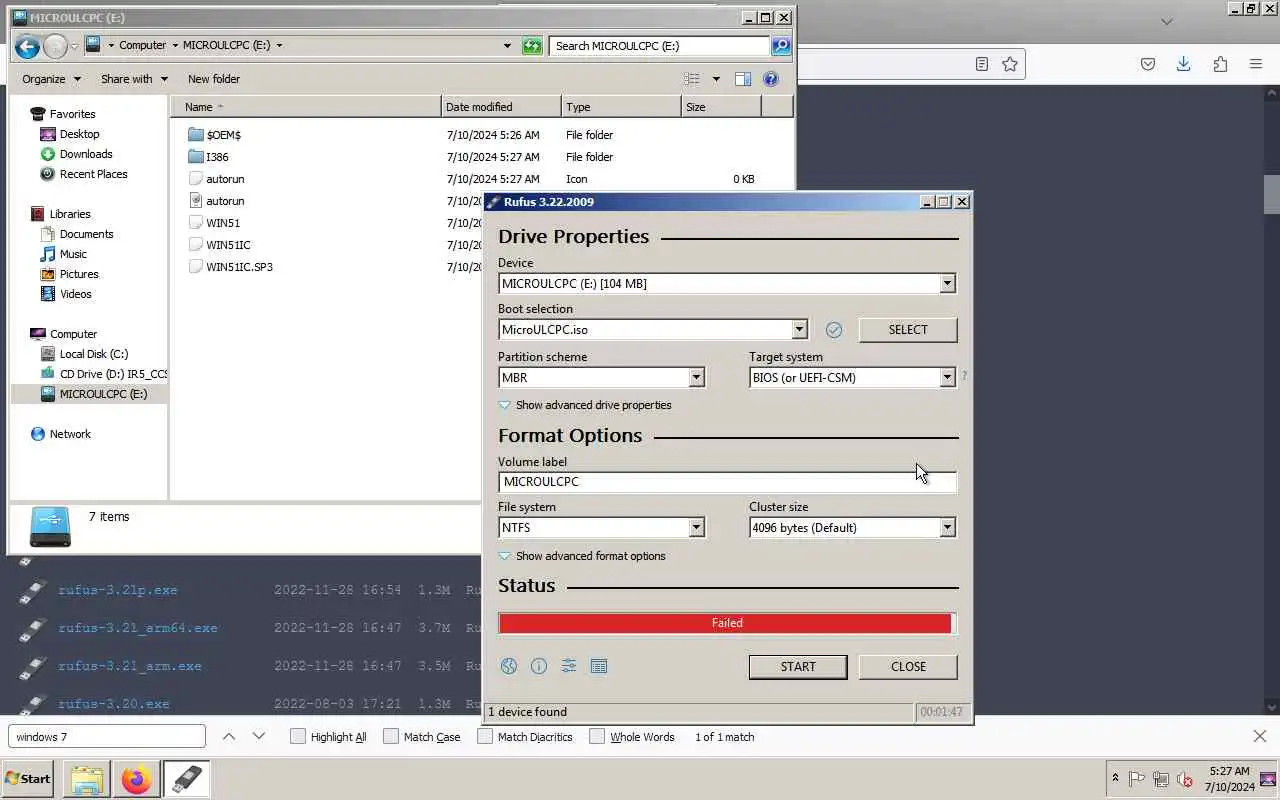This screenshot has height=800, width=1280.
Task: Refresh the MICROULCPC (E:) folder view
Action: (x=532, y=46)
